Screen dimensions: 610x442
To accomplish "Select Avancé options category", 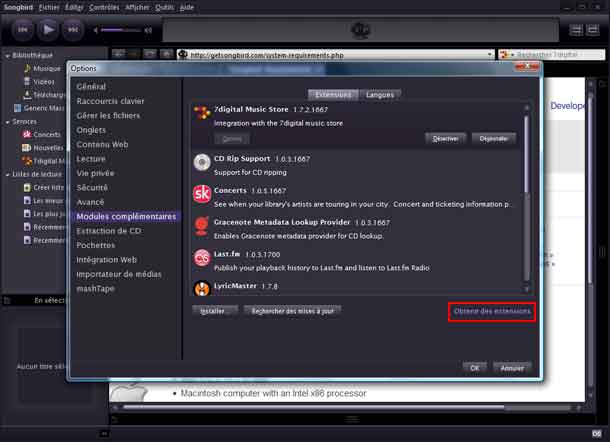I will 90,202.
